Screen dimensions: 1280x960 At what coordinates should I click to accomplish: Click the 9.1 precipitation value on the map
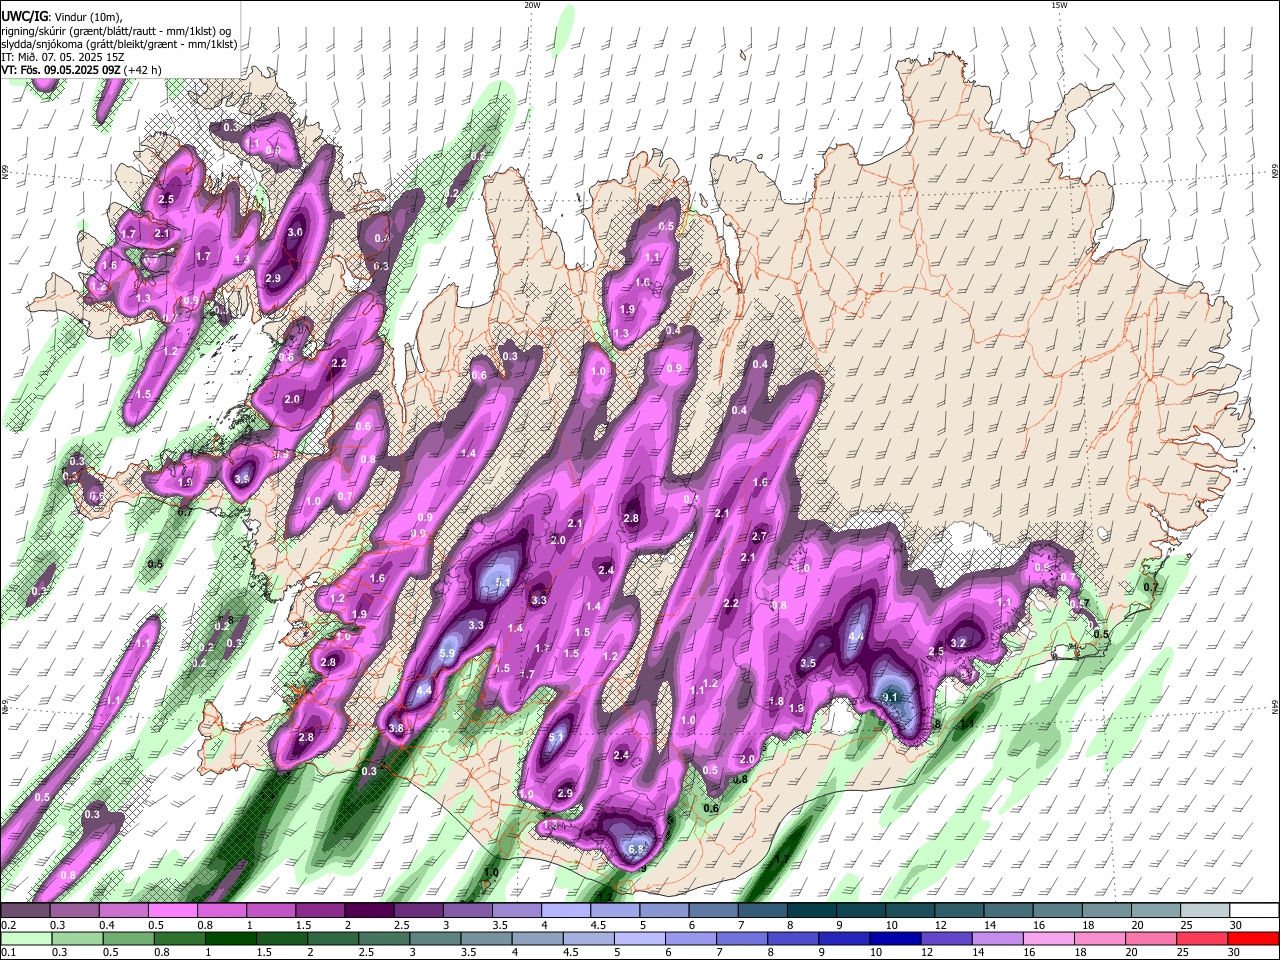click(x=892, y=698)
